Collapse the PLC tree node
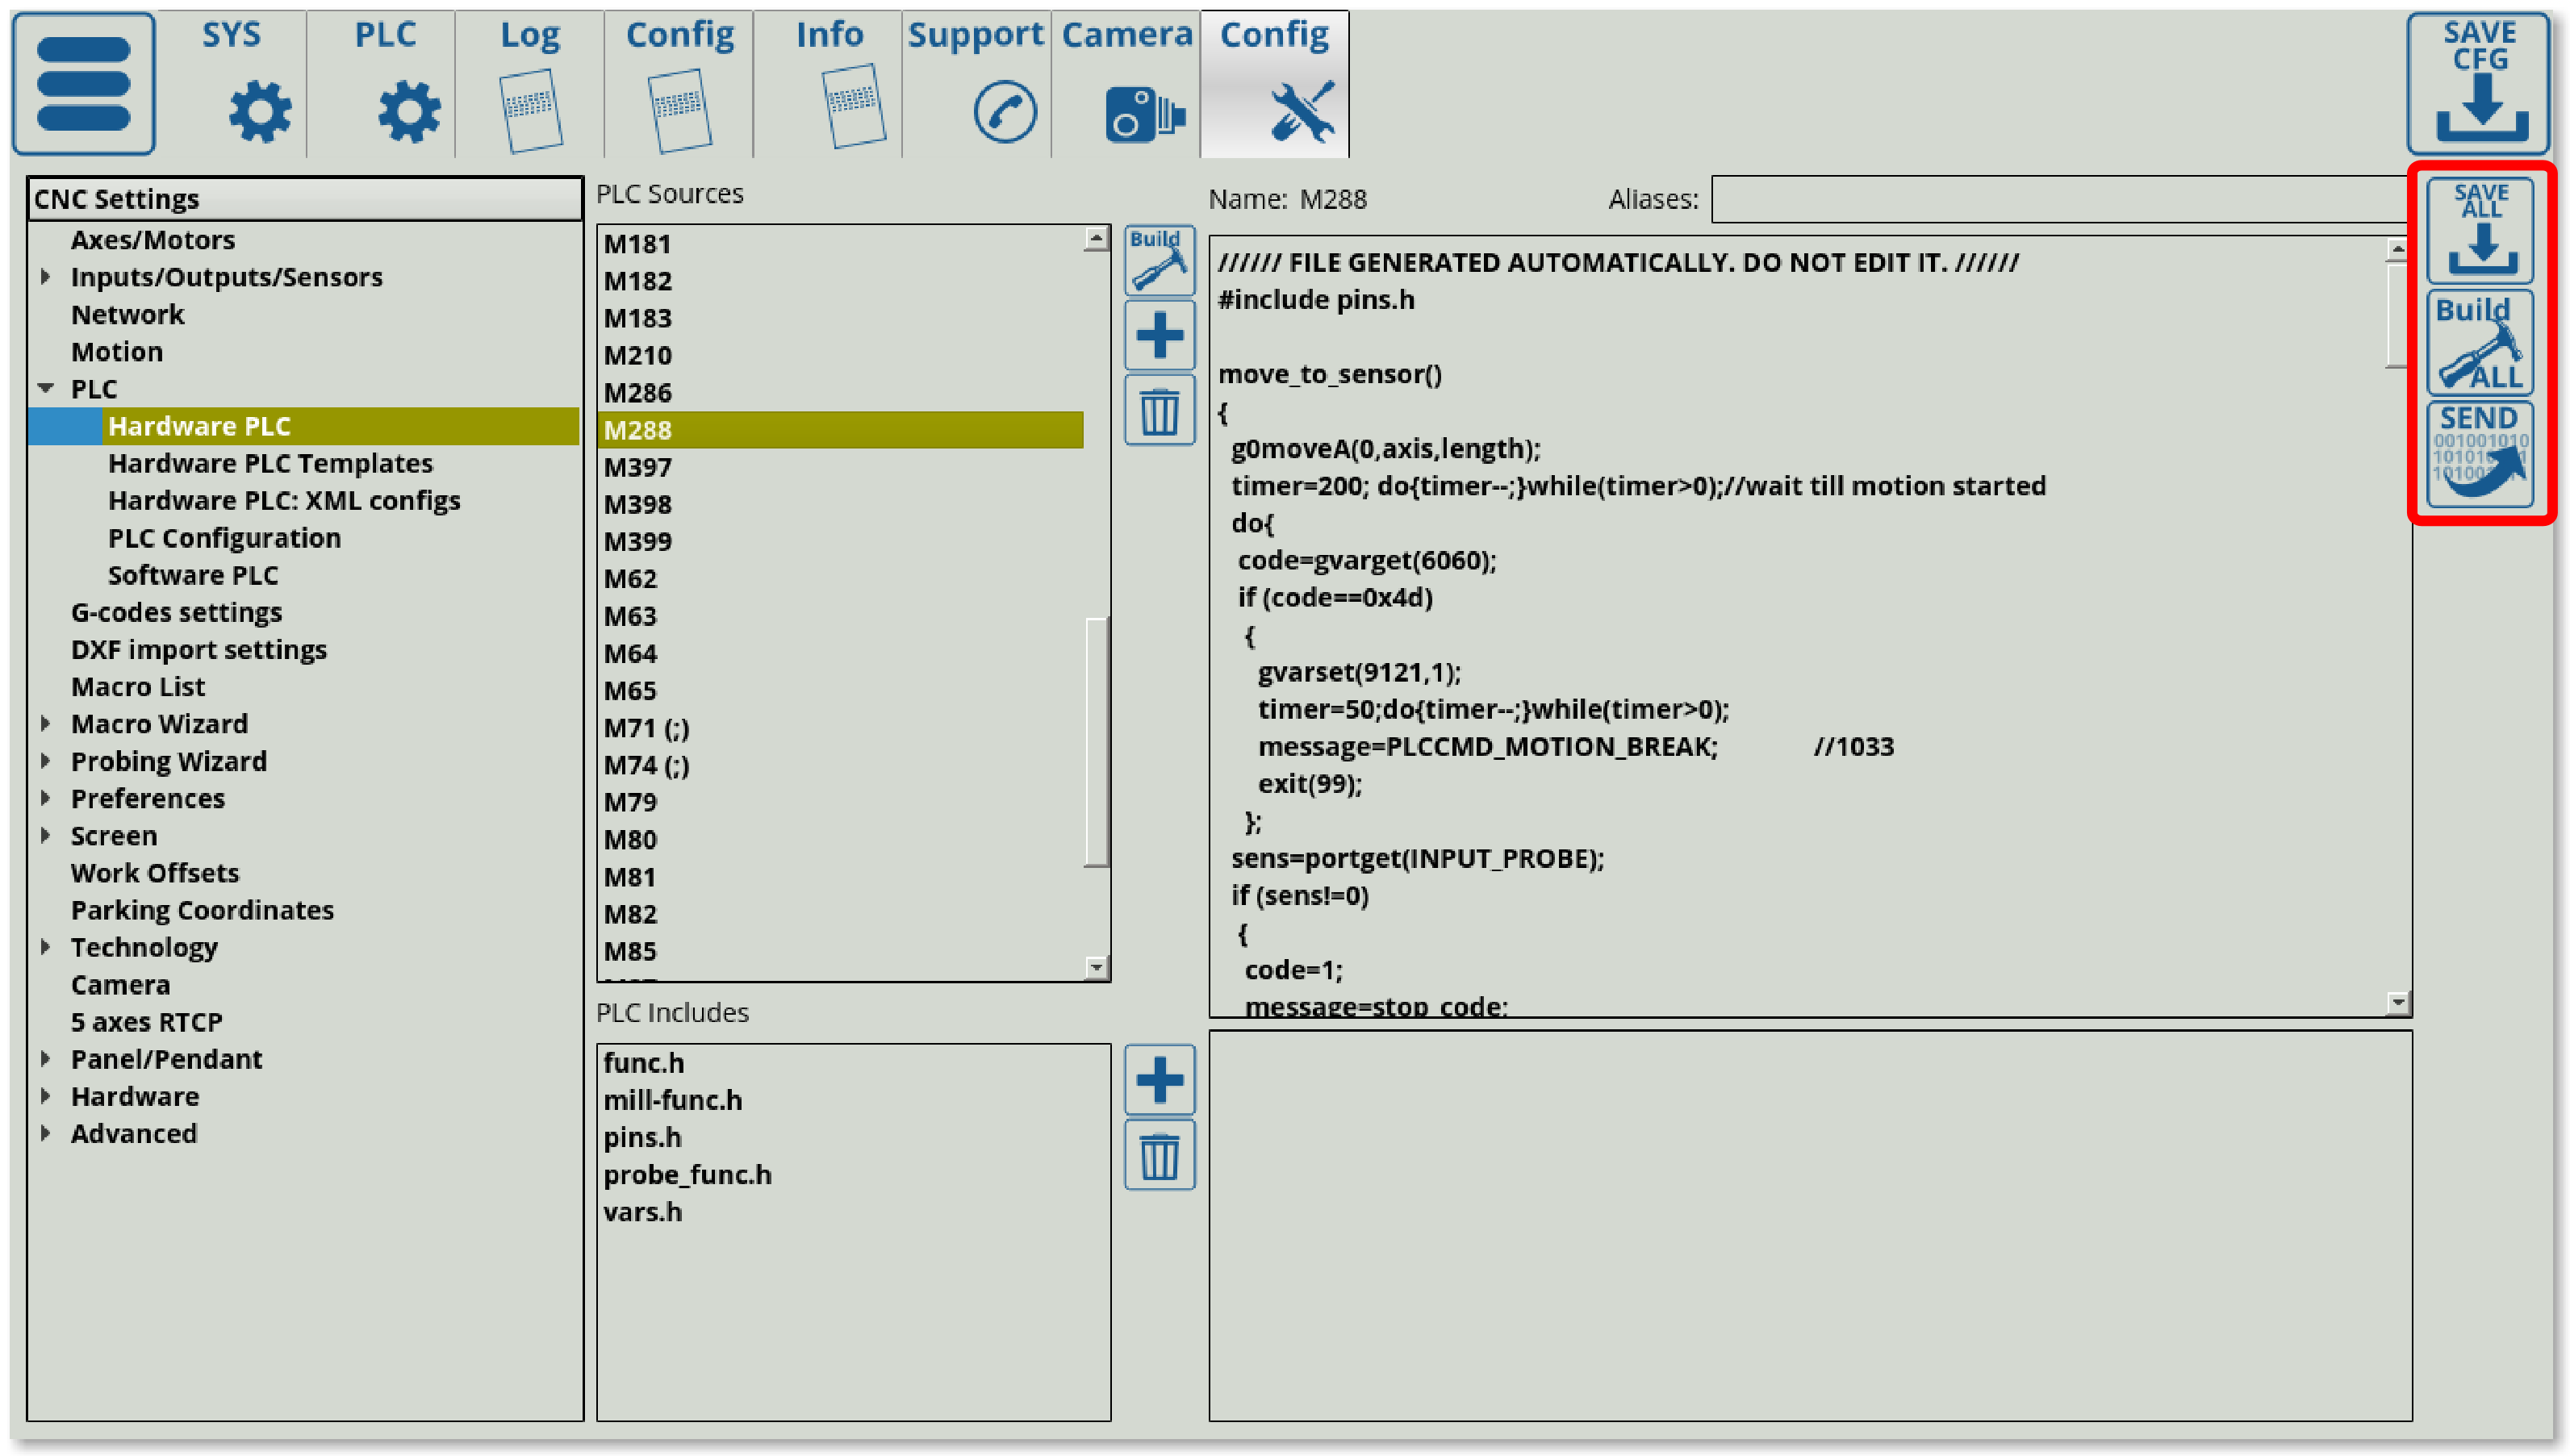 [46, 389]
